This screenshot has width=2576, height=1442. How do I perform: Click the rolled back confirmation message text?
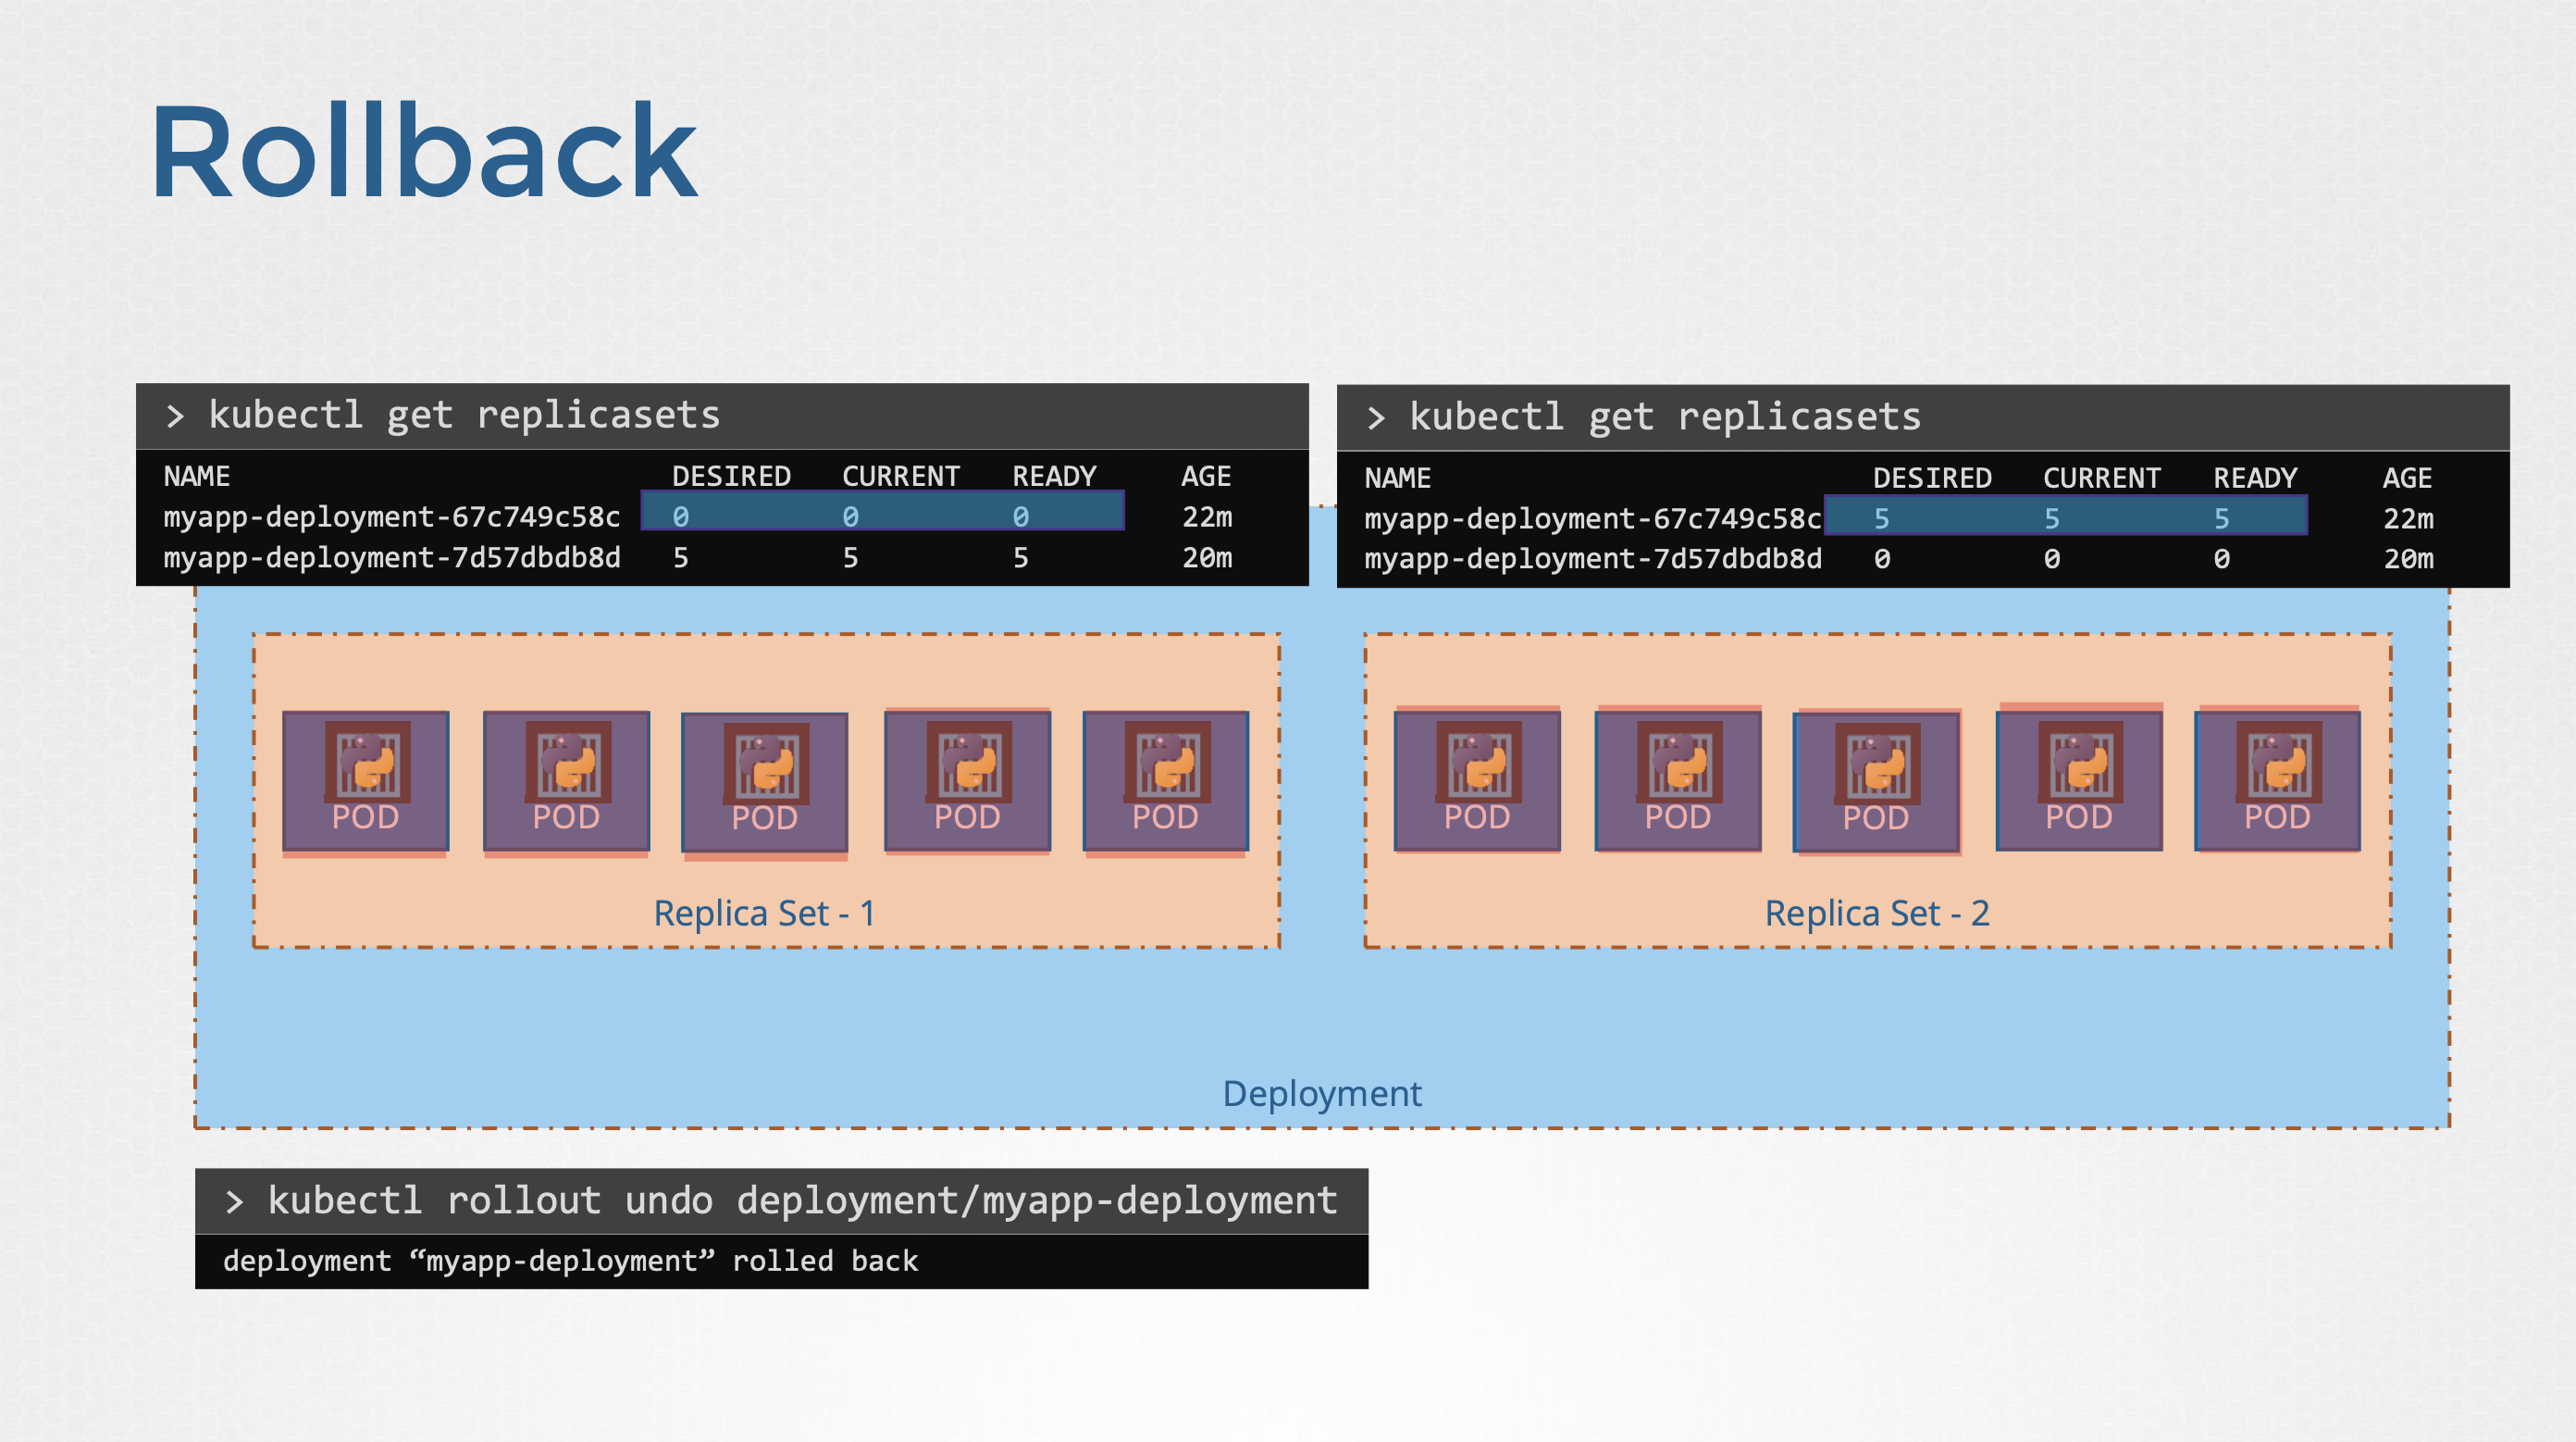click(x=570, y=1261)
